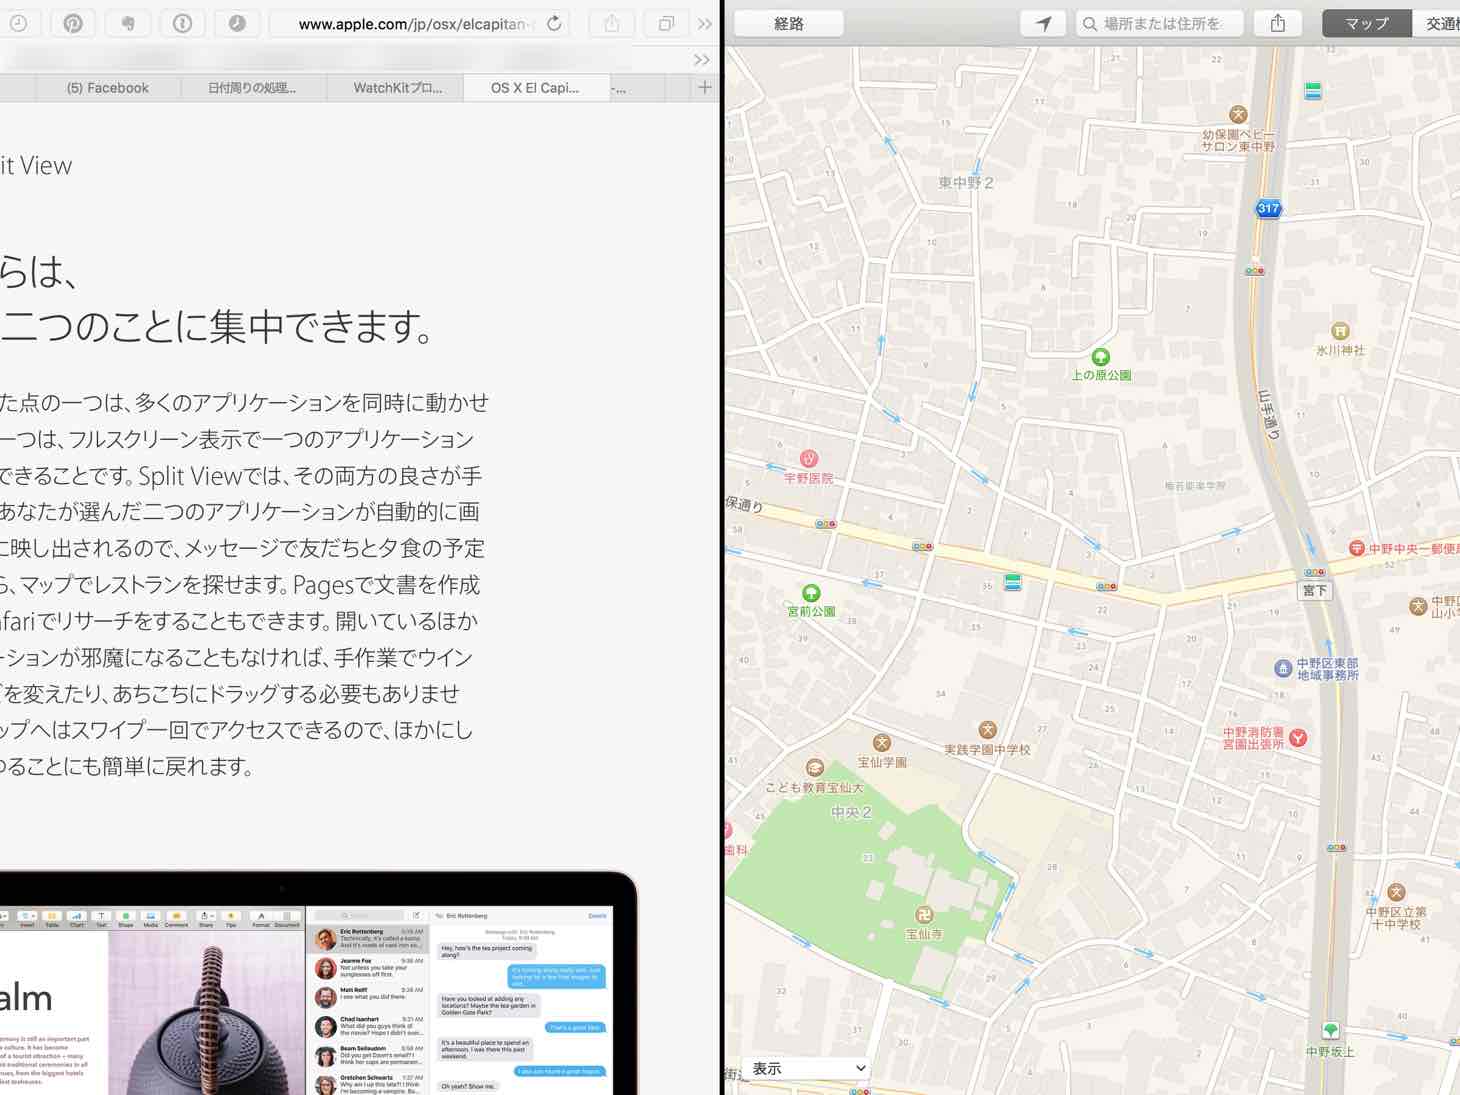Select the 氷川神社 shrine marker

1340,331
